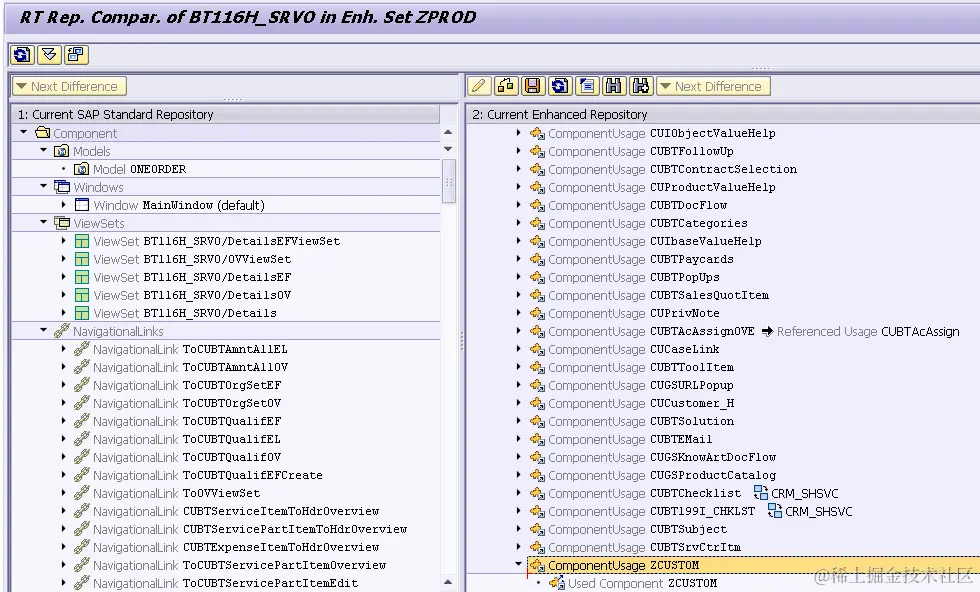Screen dimensions: 980x592
Task: Select NavigationalLink CUBTExpenseItemToHdrOverview
Action: (236, 547)
